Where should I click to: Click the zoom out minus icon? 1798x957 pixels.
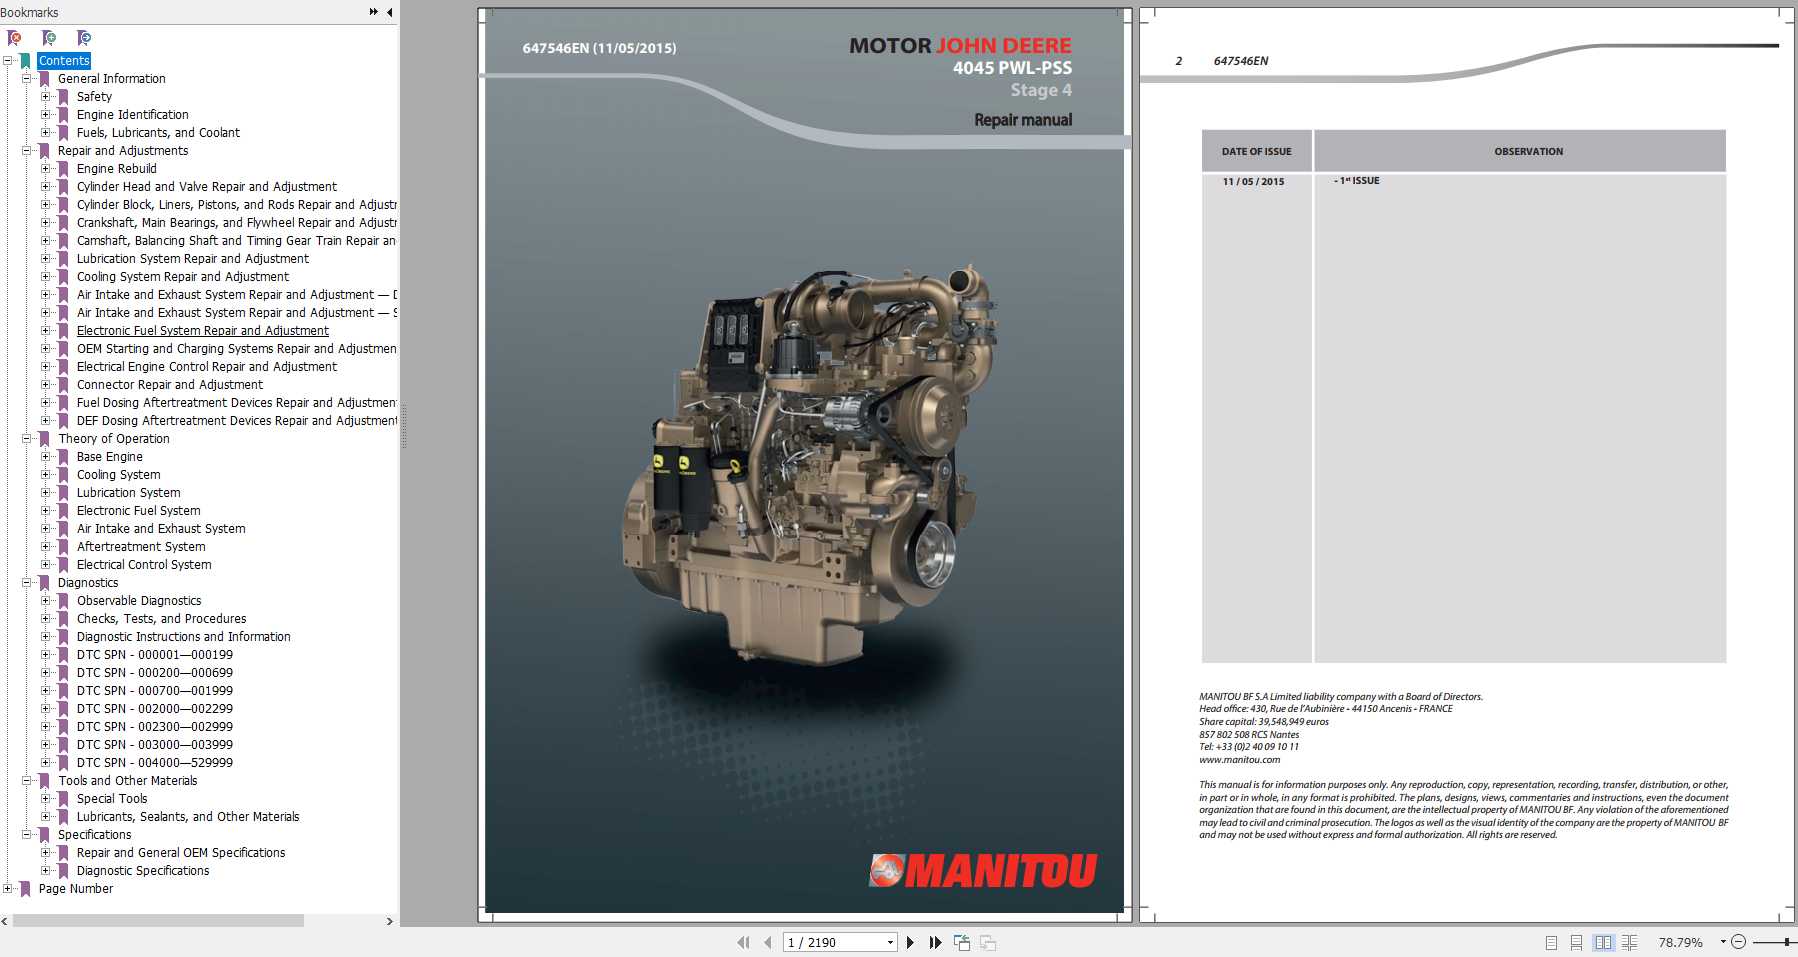1739,942
